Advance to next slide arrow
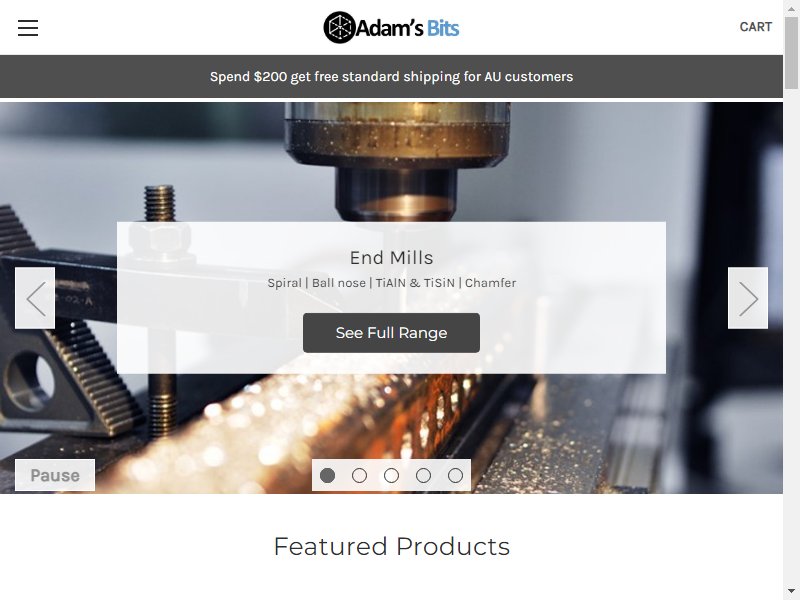The height and width of the screenshot is (600, 800). point(747,298)
